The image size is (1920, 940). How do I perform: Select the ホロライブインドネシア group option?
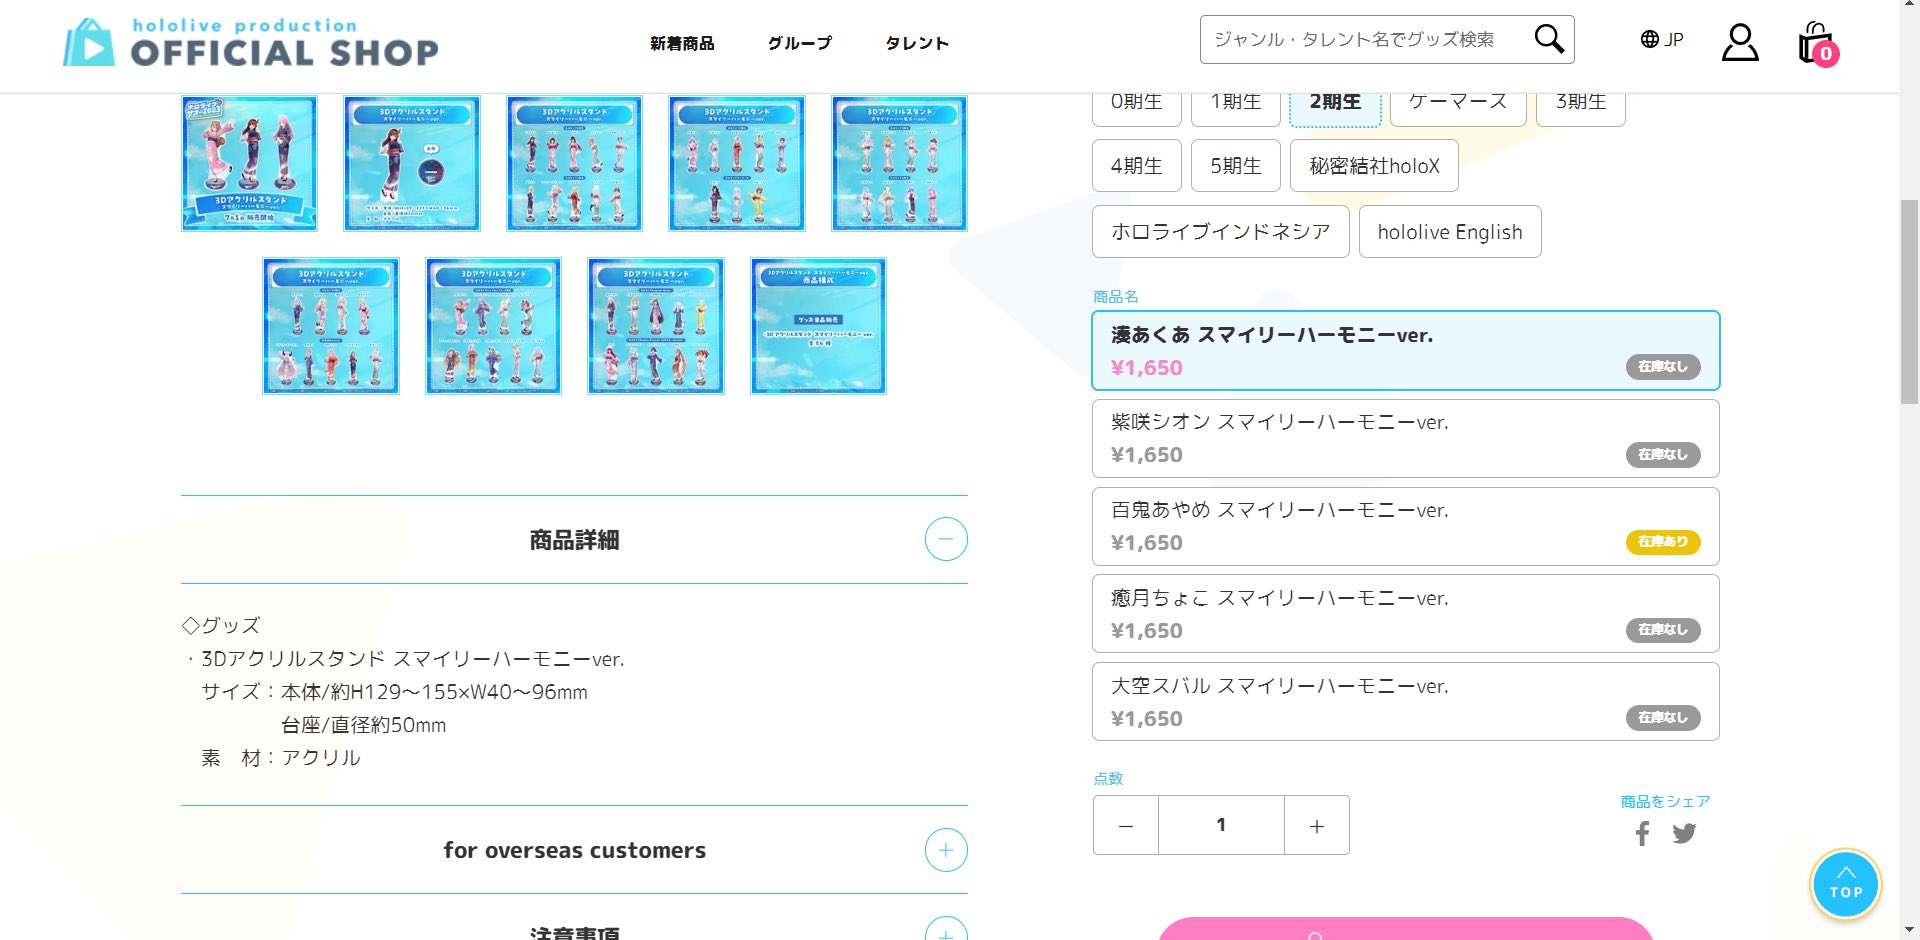click(x=1220, y=232)
